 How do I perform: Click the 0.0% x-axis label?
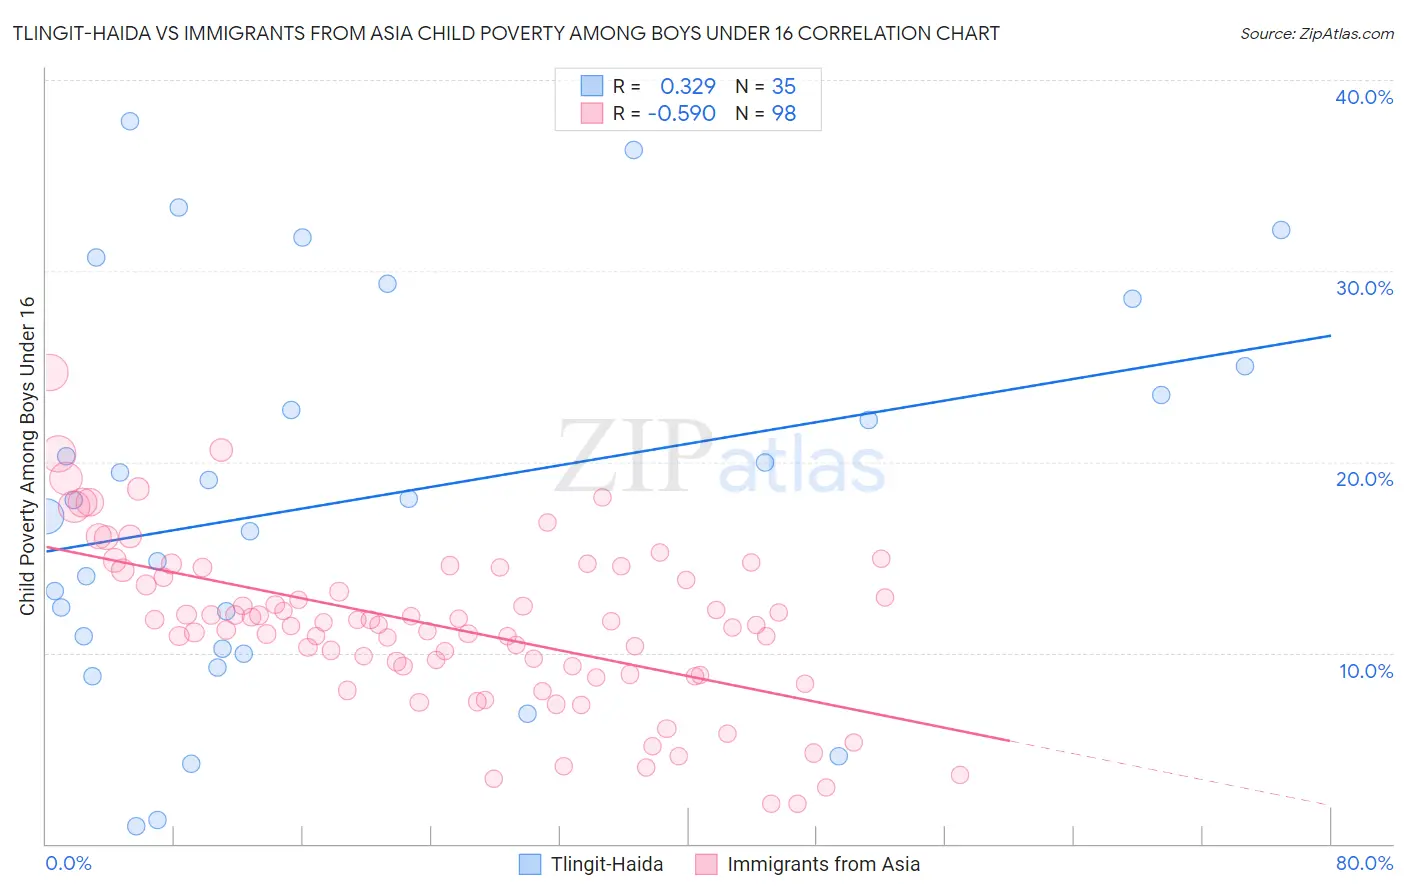tap(68, 863)
